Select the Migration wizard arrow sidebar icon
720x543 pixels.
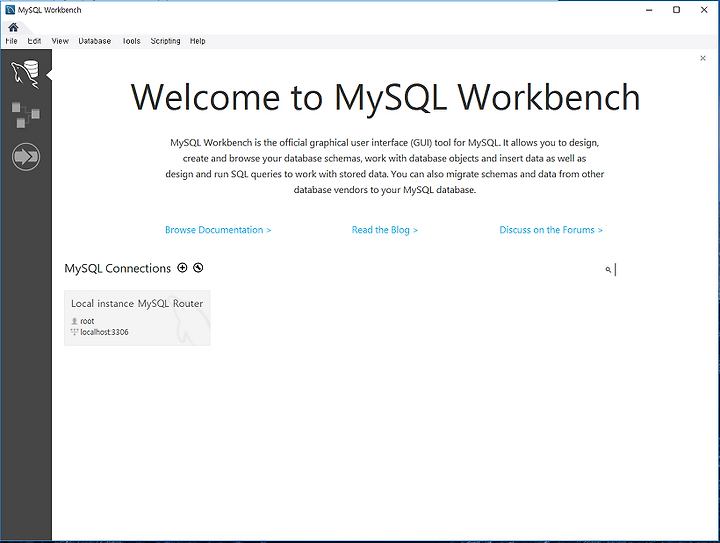click(26, 157)
